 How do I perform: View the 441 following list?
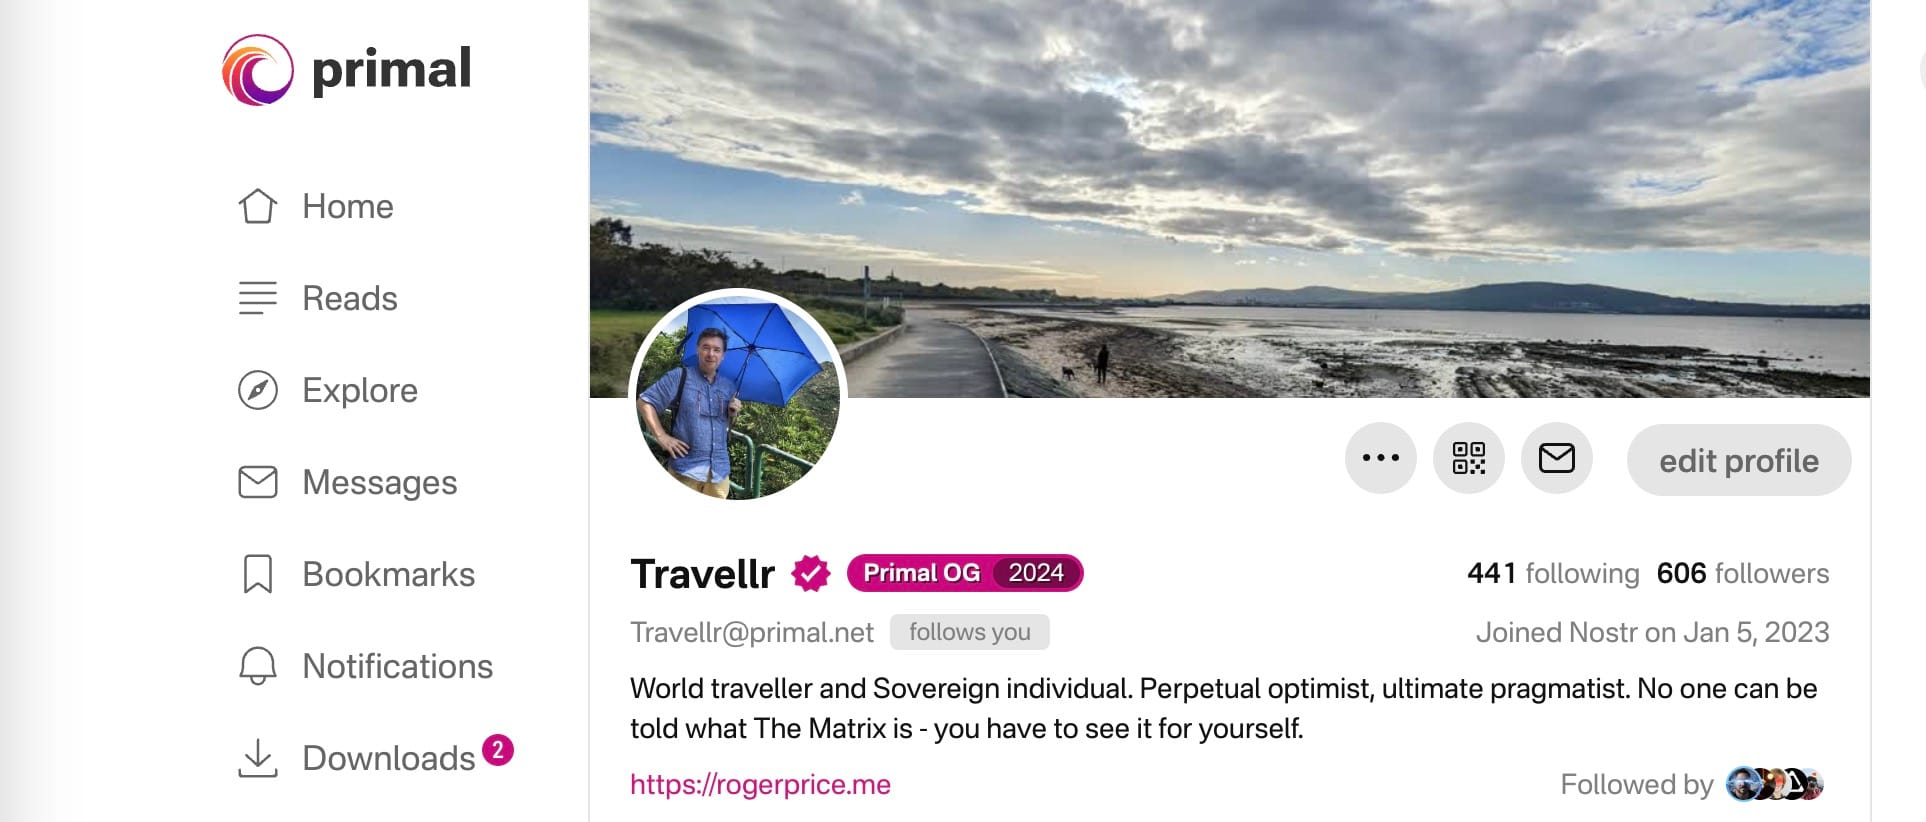point(1553,573)
